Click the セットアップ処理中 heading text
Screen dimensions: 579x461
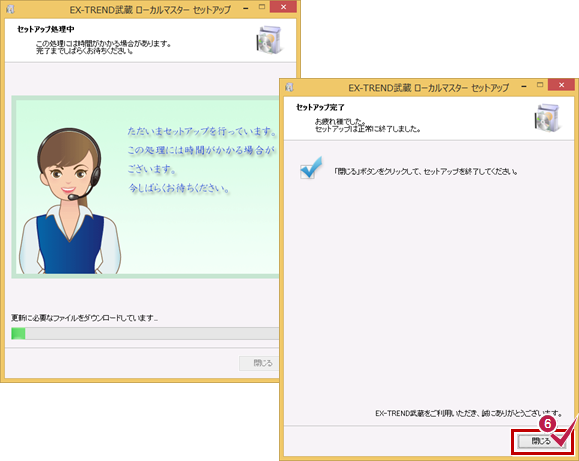coord(46,29)
